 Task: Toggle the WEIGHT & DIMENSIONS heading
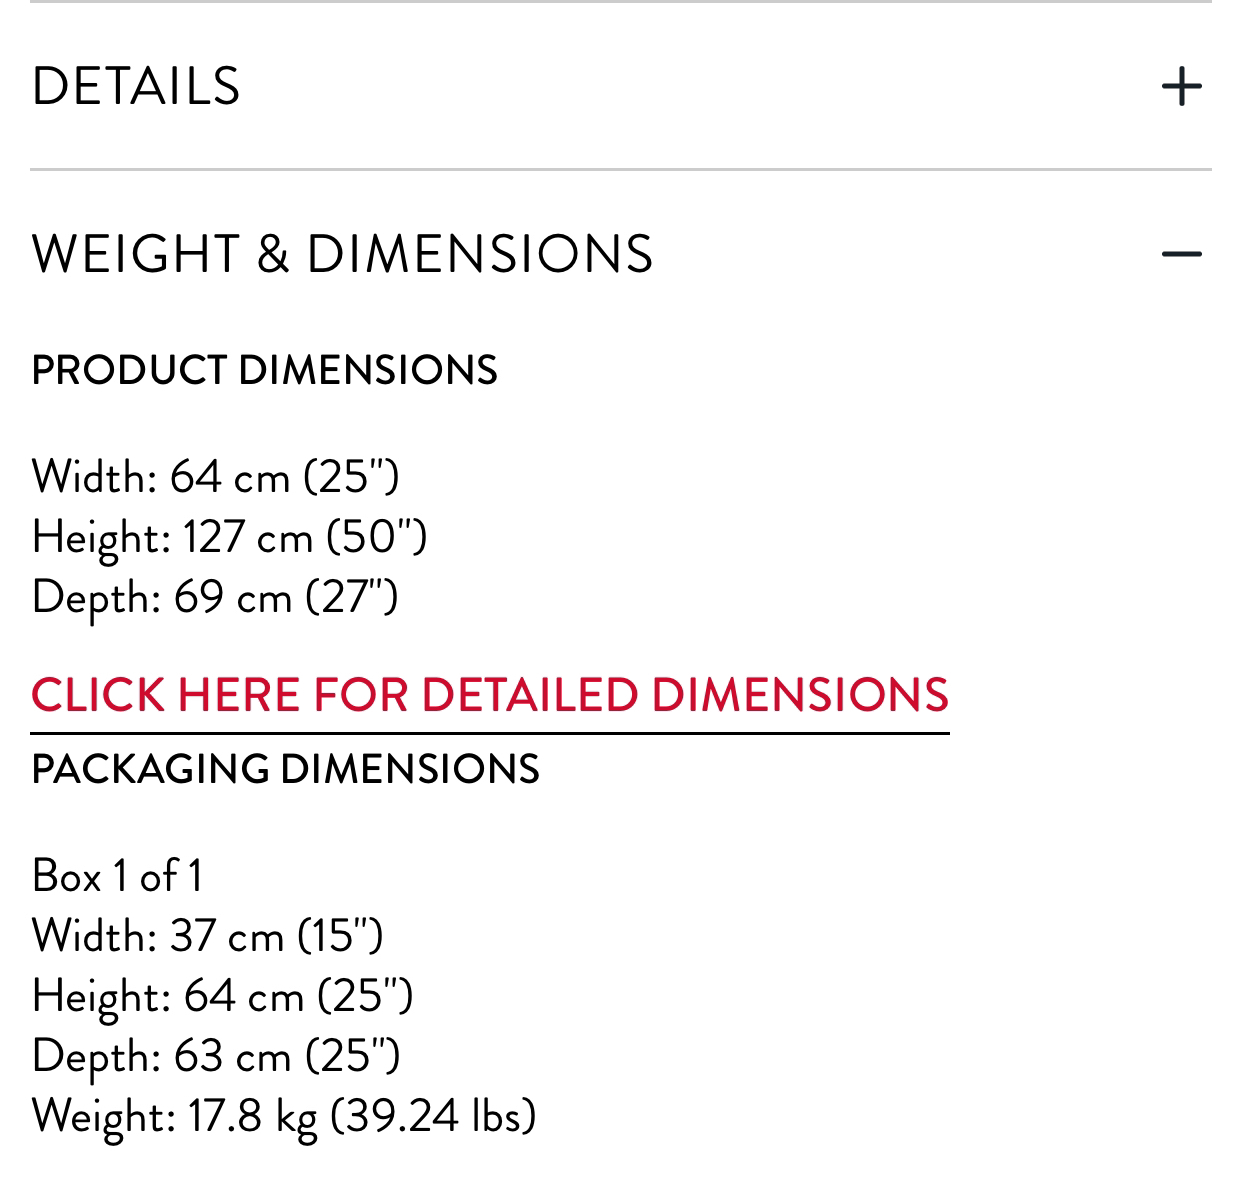pyautogui.click(x=343, y=254)
